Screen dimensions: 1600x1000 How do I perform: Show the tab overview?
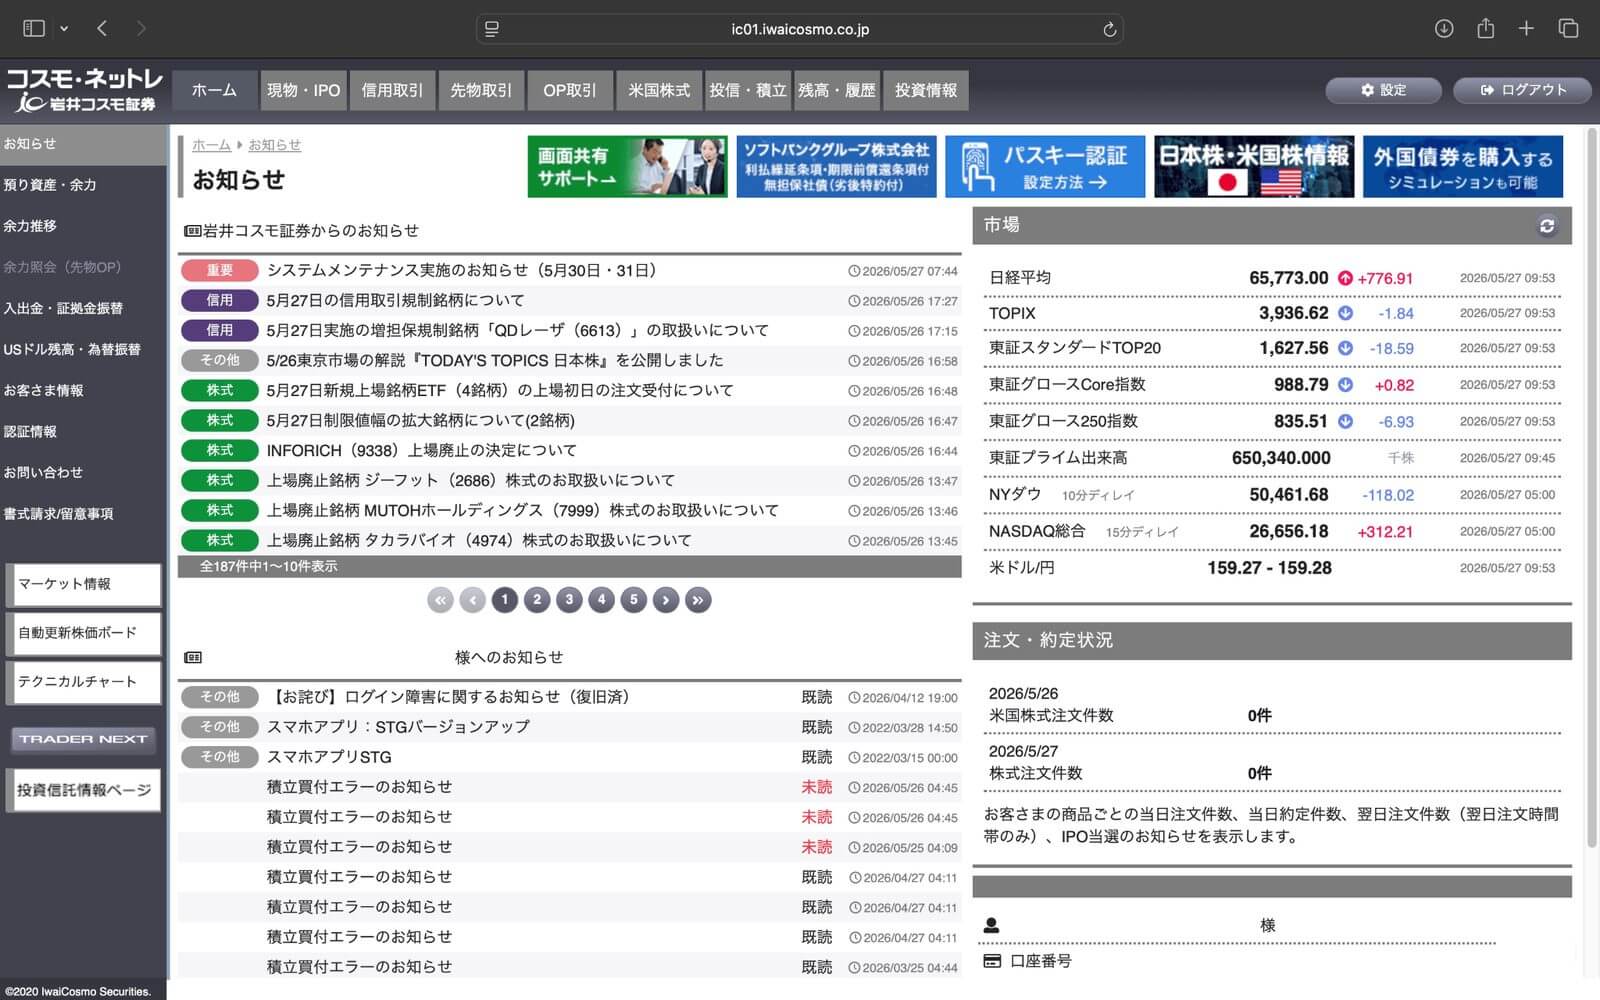click(x=1568, y=28)
